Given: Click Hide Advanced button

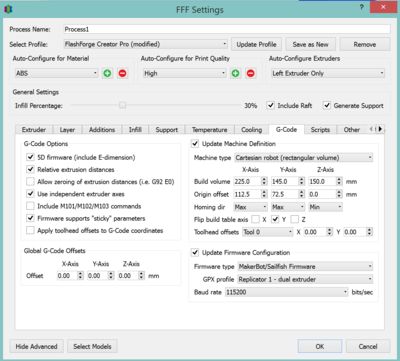Looking at the screenshot, I should click(37, 346).
